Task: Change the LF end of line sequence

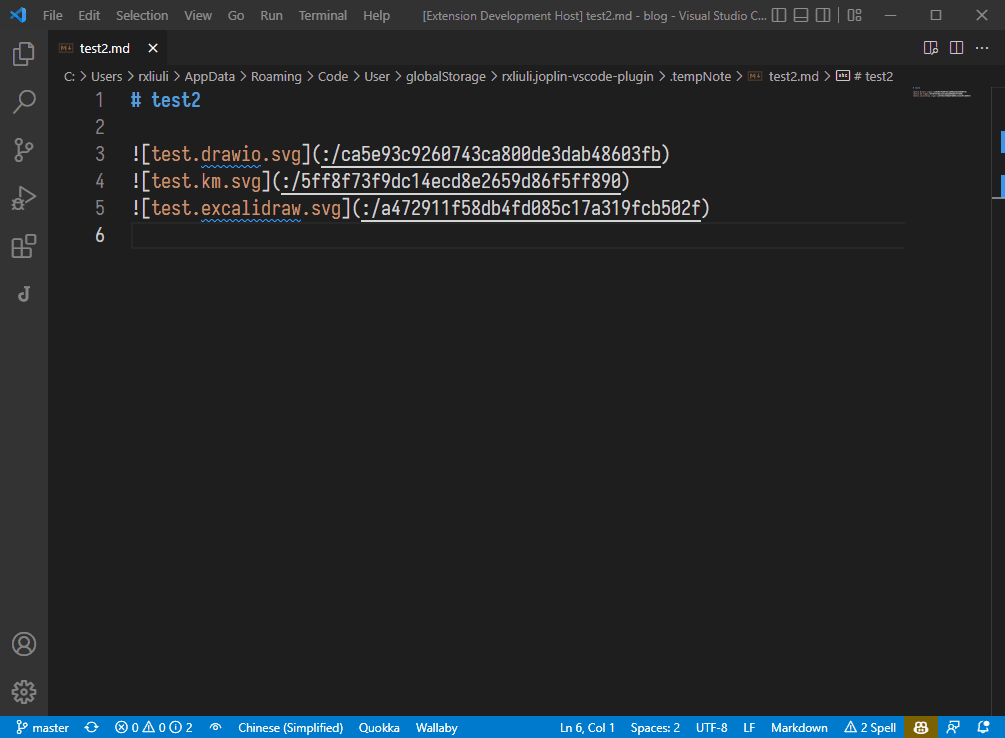Action: tap(749, 728)
